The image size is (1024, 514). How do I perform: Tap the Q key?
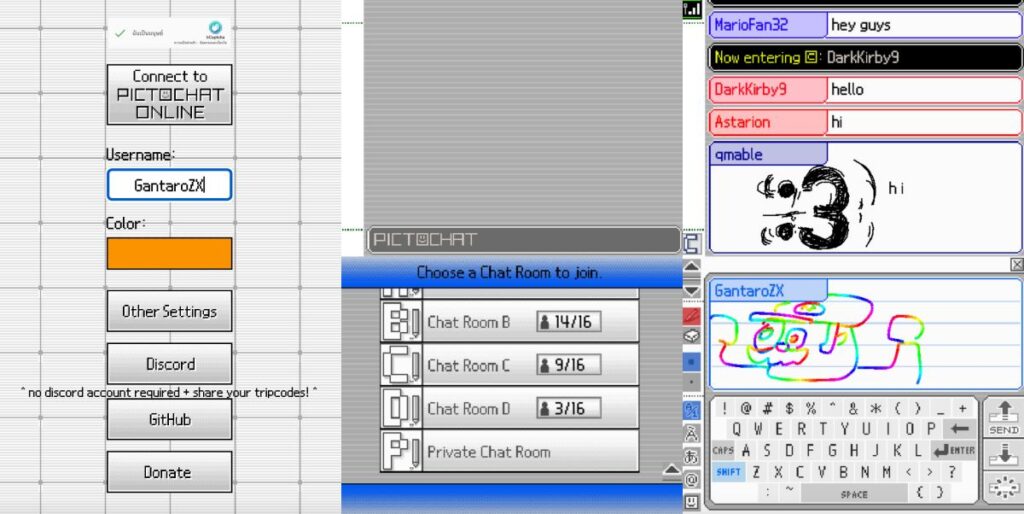click(x=736, y=429)
